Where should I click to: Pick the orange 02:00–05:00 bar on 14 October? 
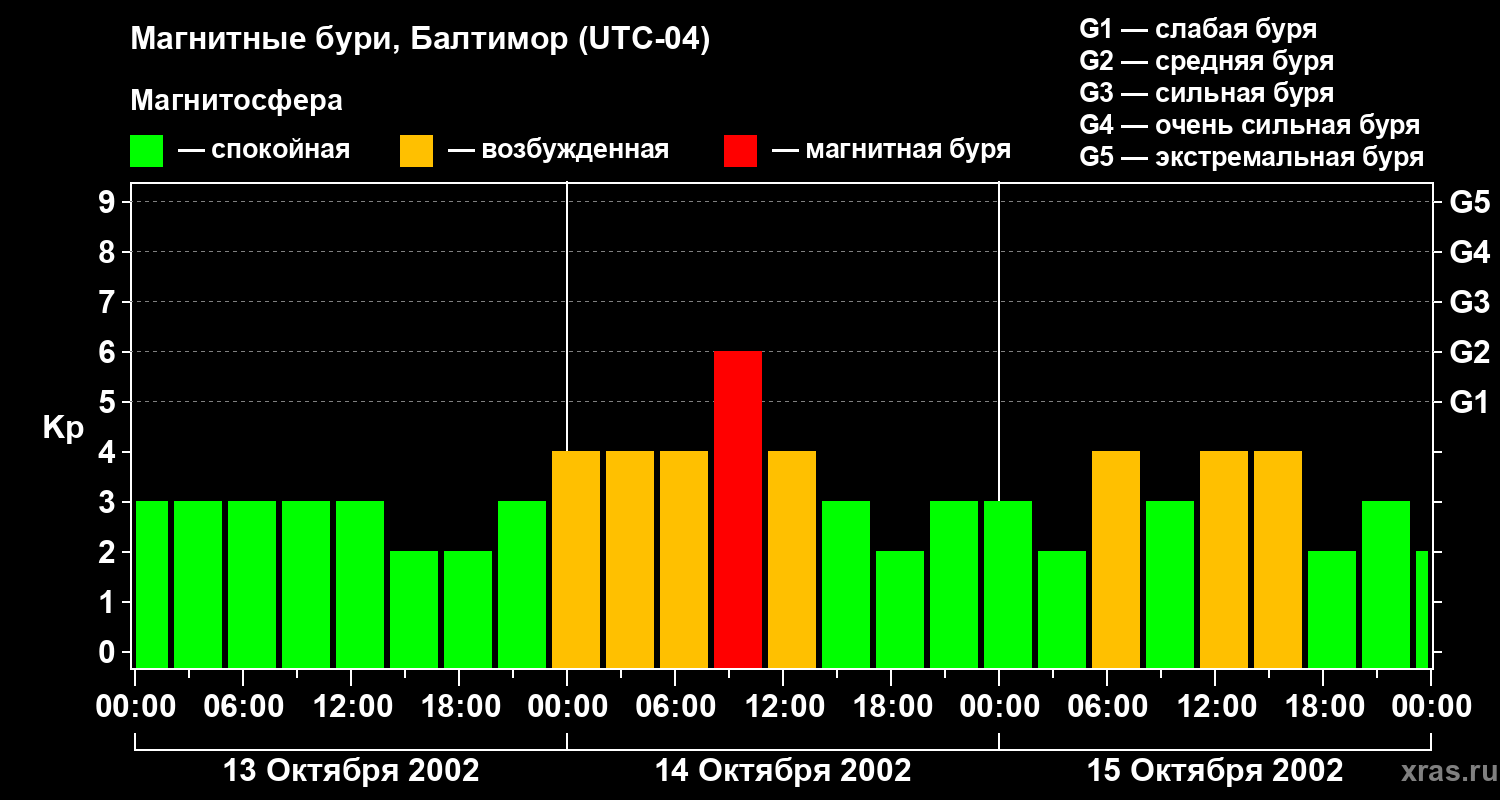pyautogui.click(x=630, y=560)
